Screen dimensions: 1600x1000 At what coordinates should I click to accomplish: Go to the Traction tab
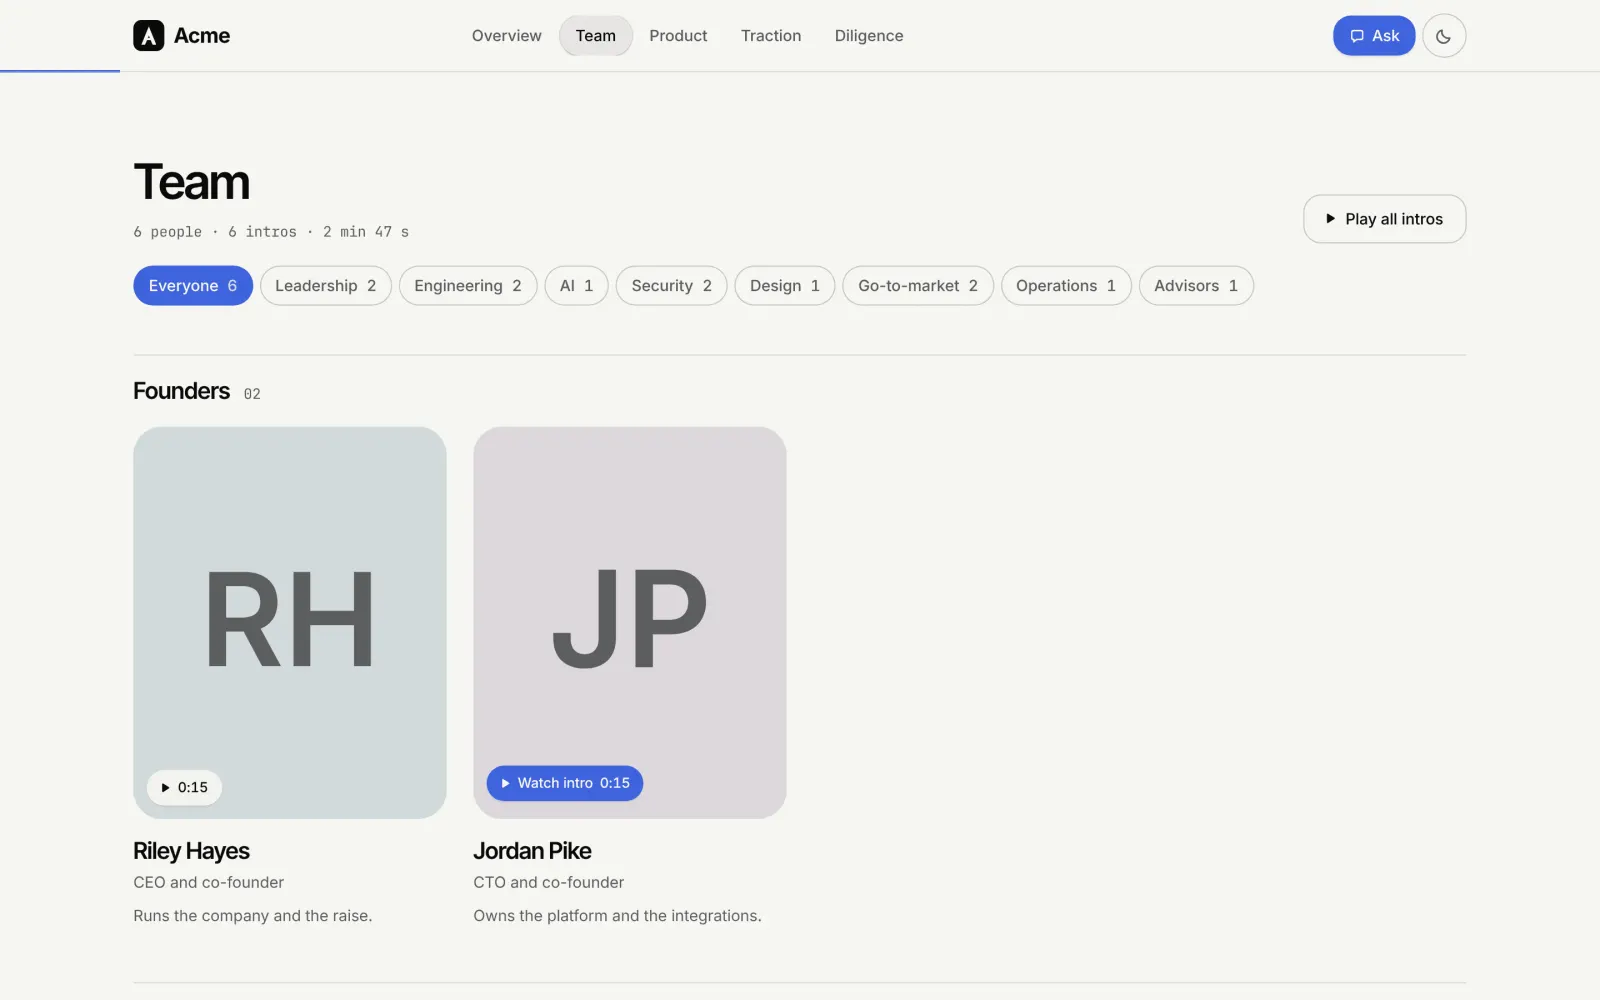[x=771, y=36]
